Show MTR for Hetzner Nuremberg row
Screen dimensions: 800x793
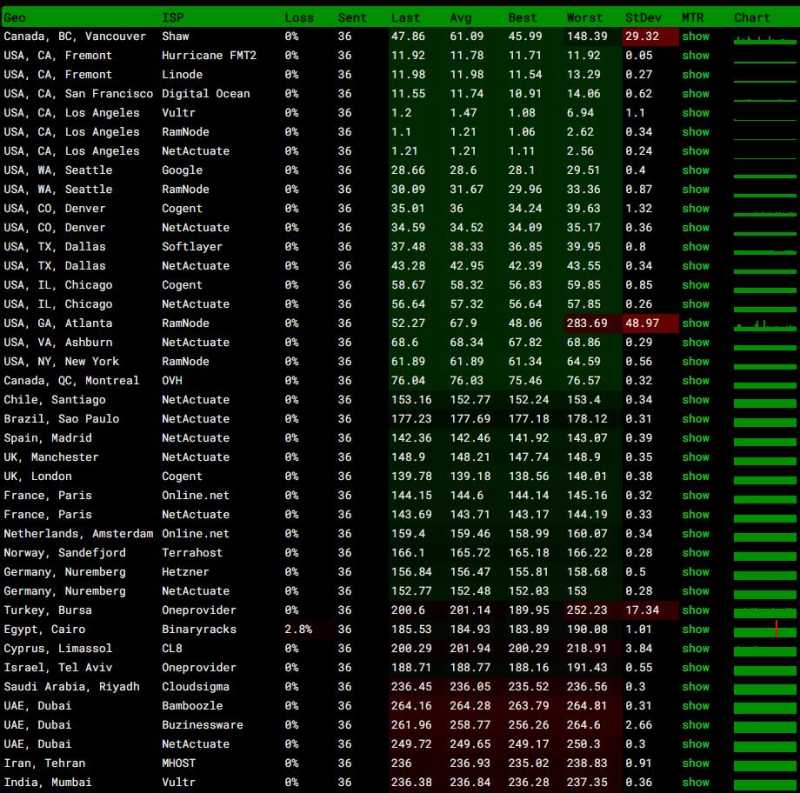point(695,572)
